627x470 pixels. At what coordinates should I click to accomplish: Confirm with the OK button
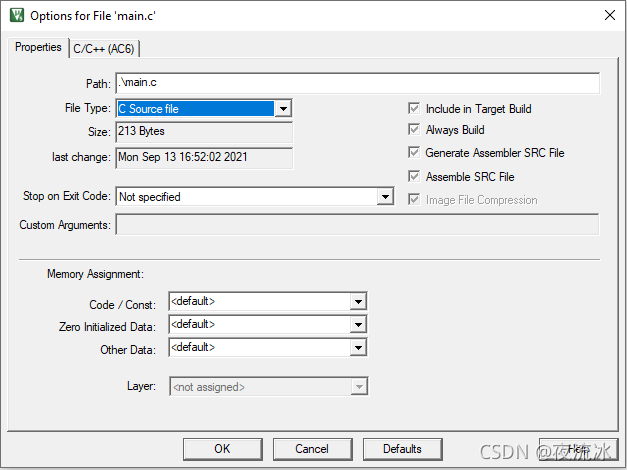pyautogui.click(x=223, y=449)
